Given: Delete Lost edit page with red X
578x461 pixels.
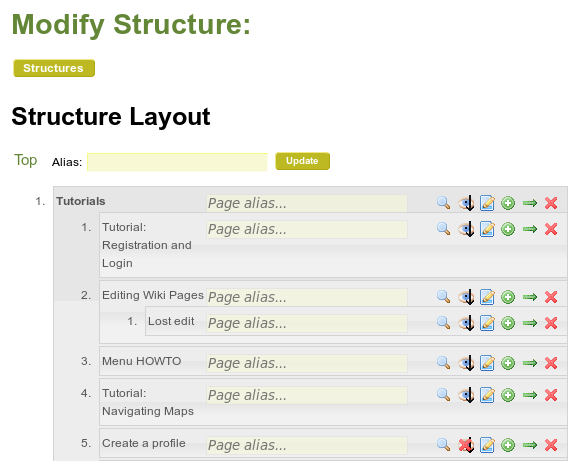Looking at the screenshot, I should click(551, 323).
